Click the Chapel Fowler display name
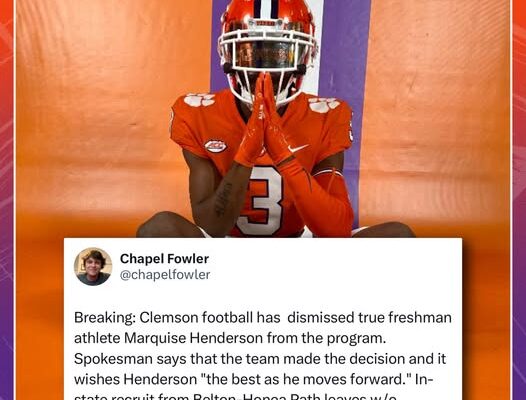The height and width of the screenshot is (400, 526). click(164, 259)
